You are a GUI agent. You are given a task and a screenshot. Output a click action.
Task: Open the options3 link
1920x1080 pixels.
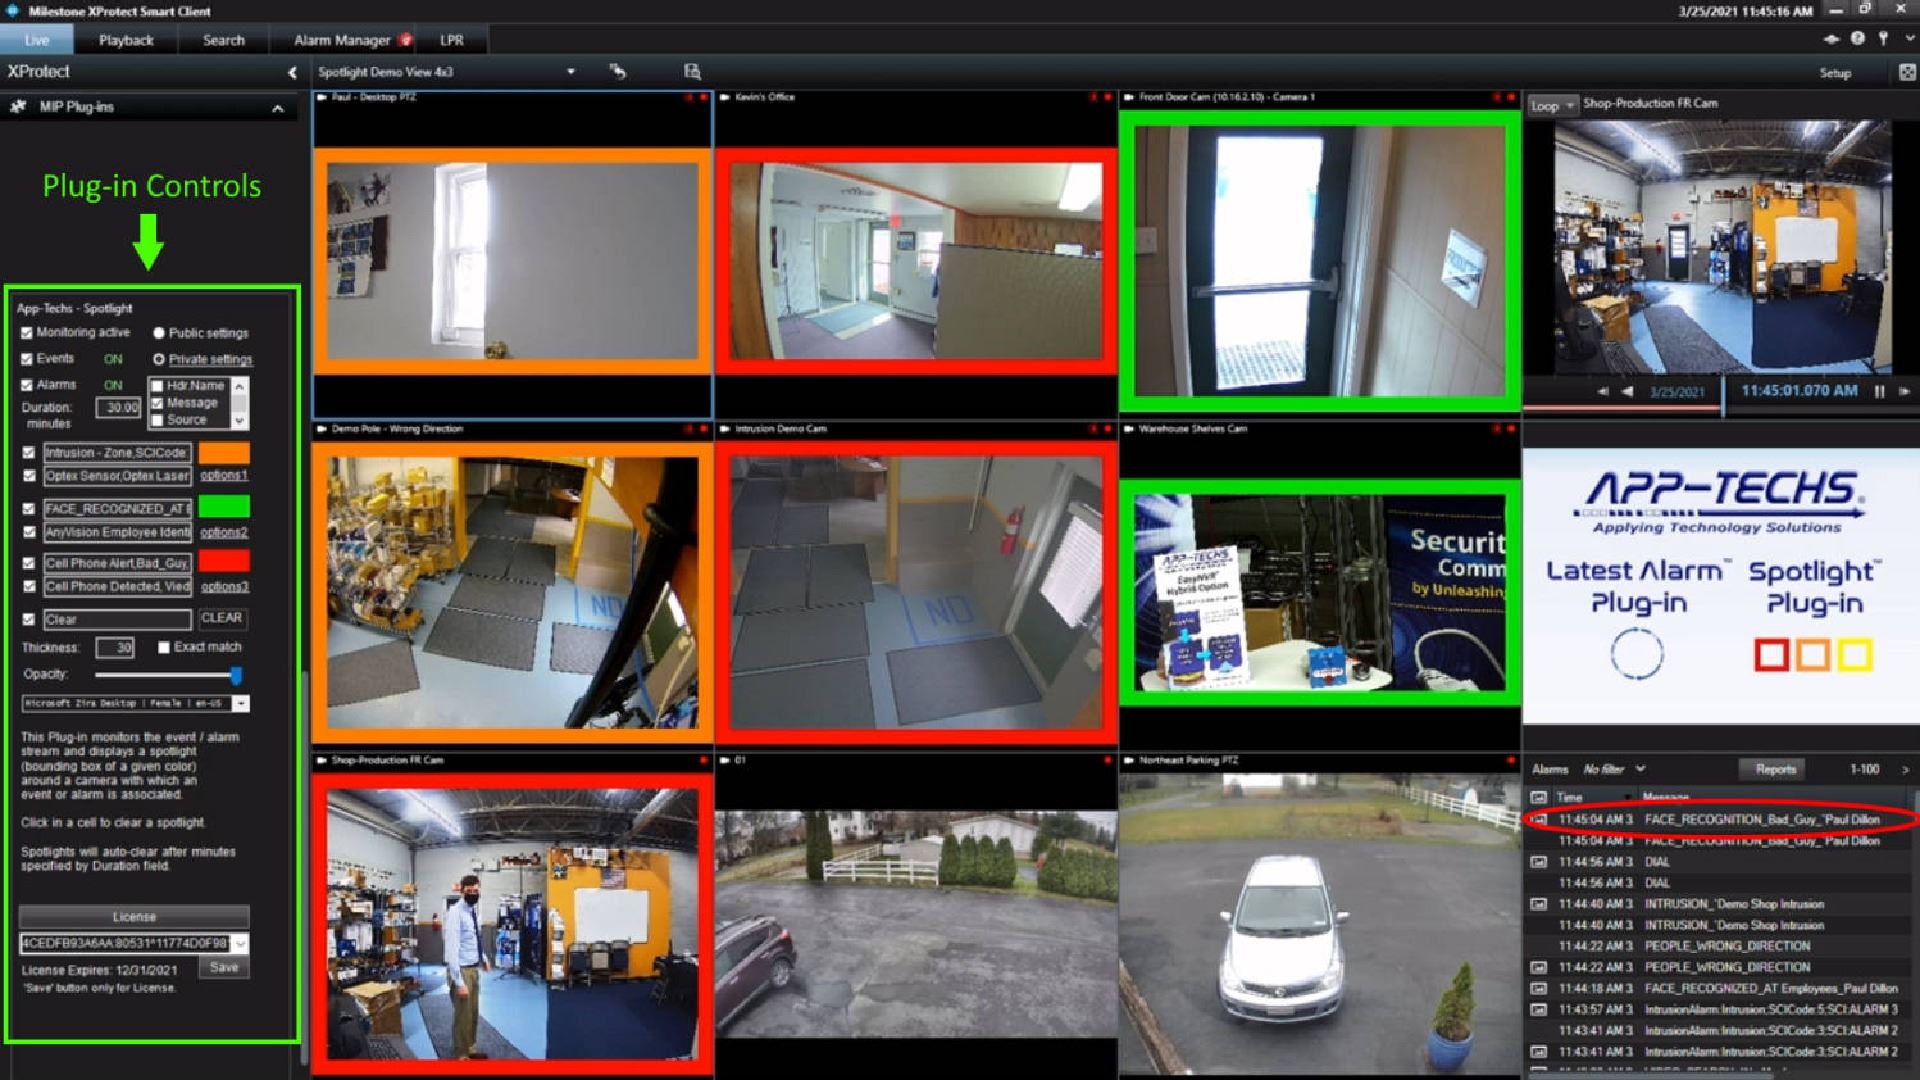(224, 587)
